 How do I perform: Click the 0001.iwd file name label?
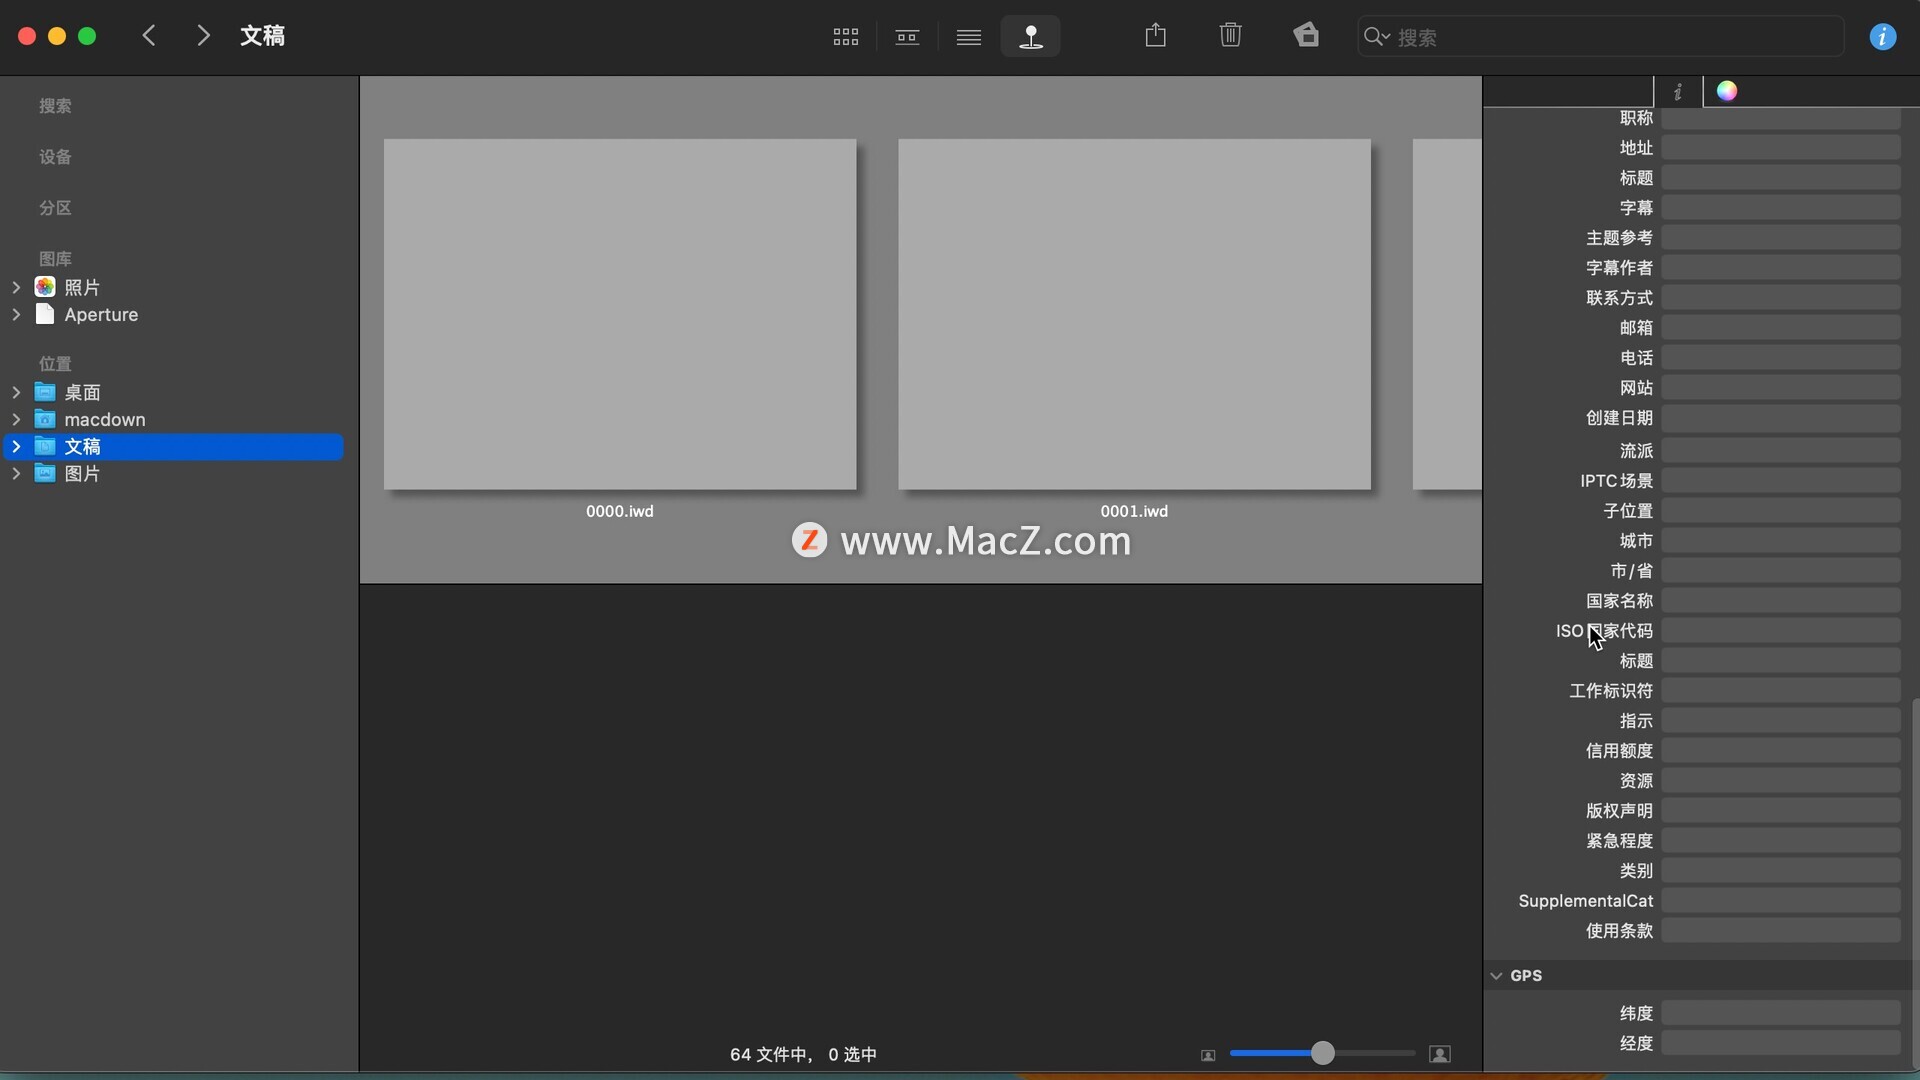(x=1134, y=511)
